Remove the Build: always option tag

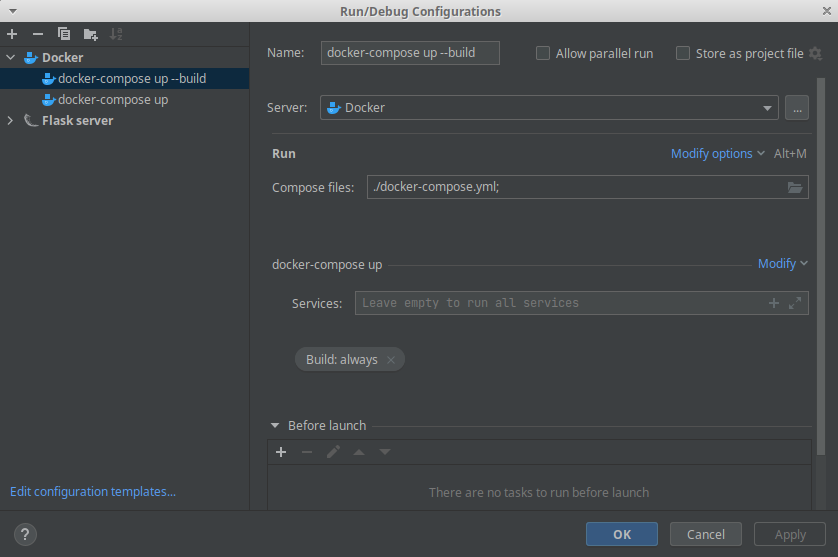pos(391,360)
